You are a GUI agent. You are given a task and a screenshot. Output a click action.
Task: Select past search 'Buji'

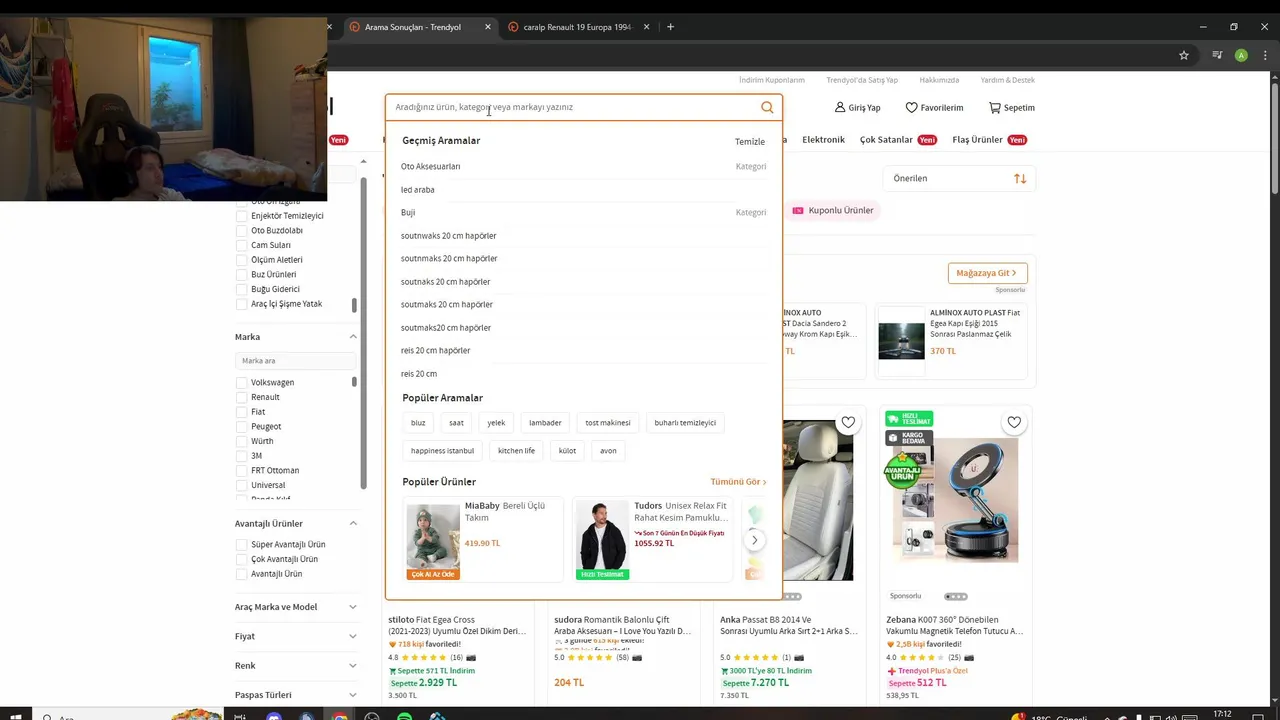[408, 212]
